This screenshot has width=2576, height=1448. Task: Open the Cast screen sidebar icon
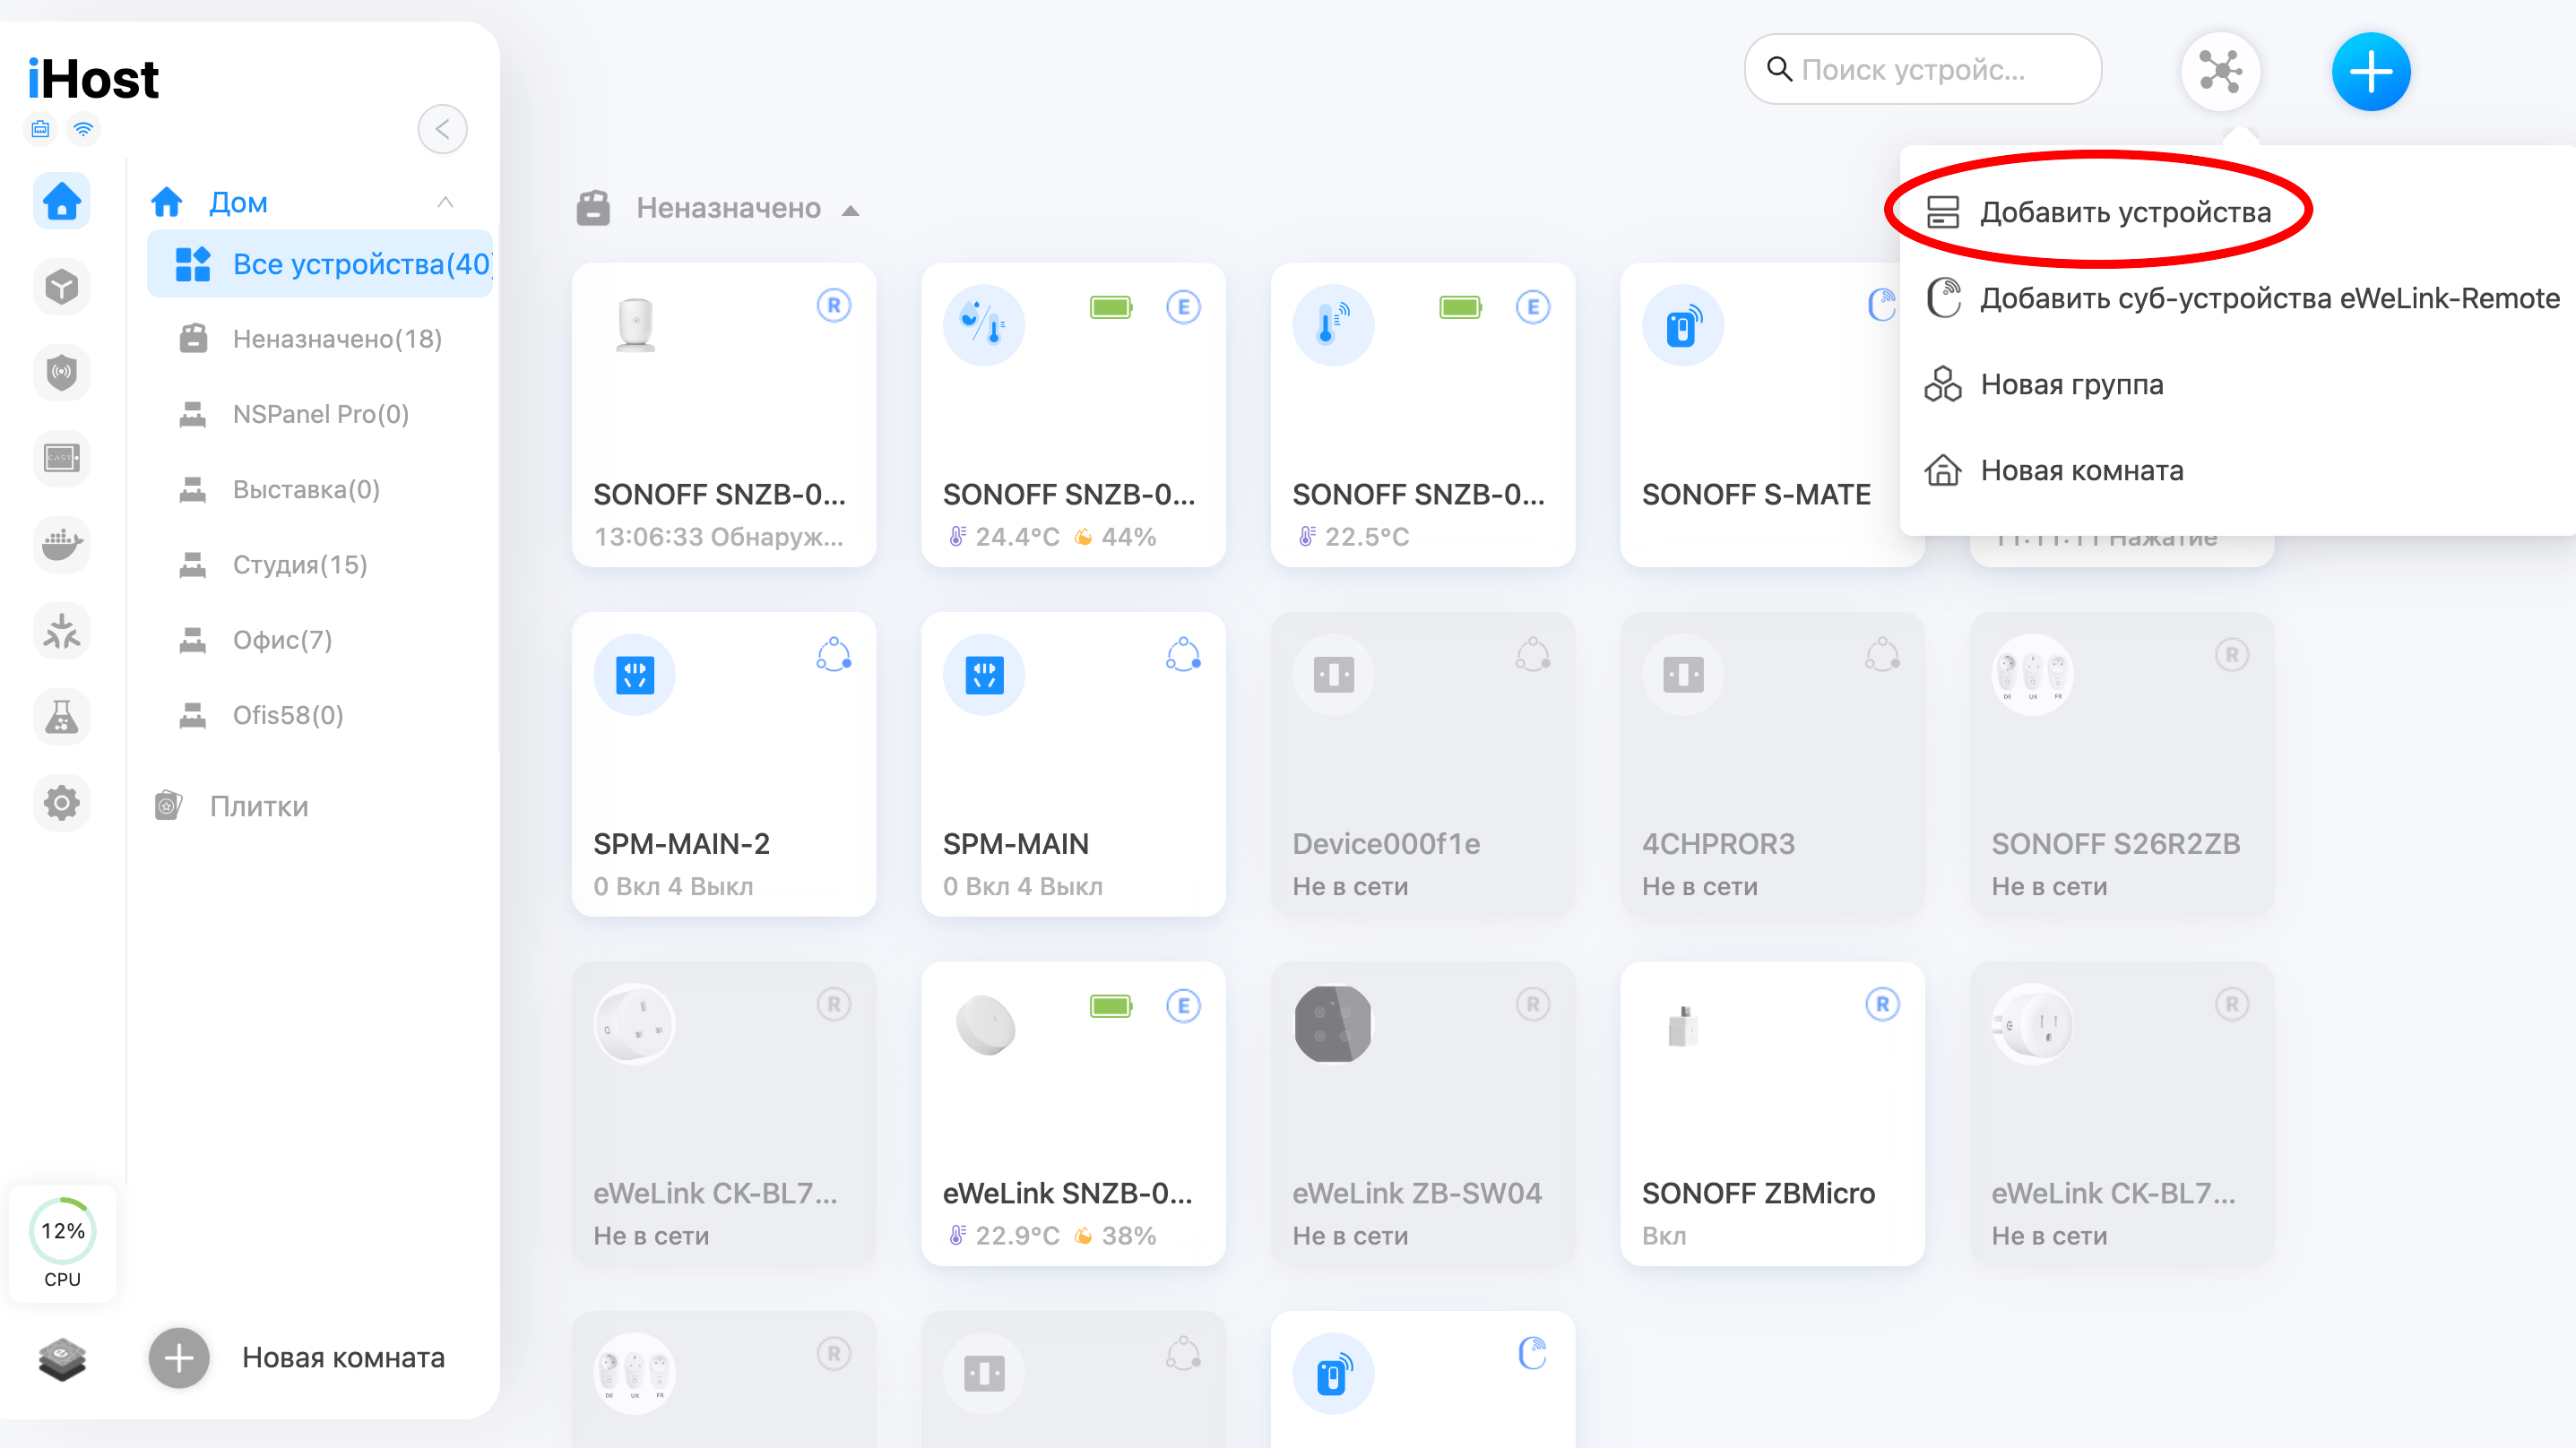[62, 459]
